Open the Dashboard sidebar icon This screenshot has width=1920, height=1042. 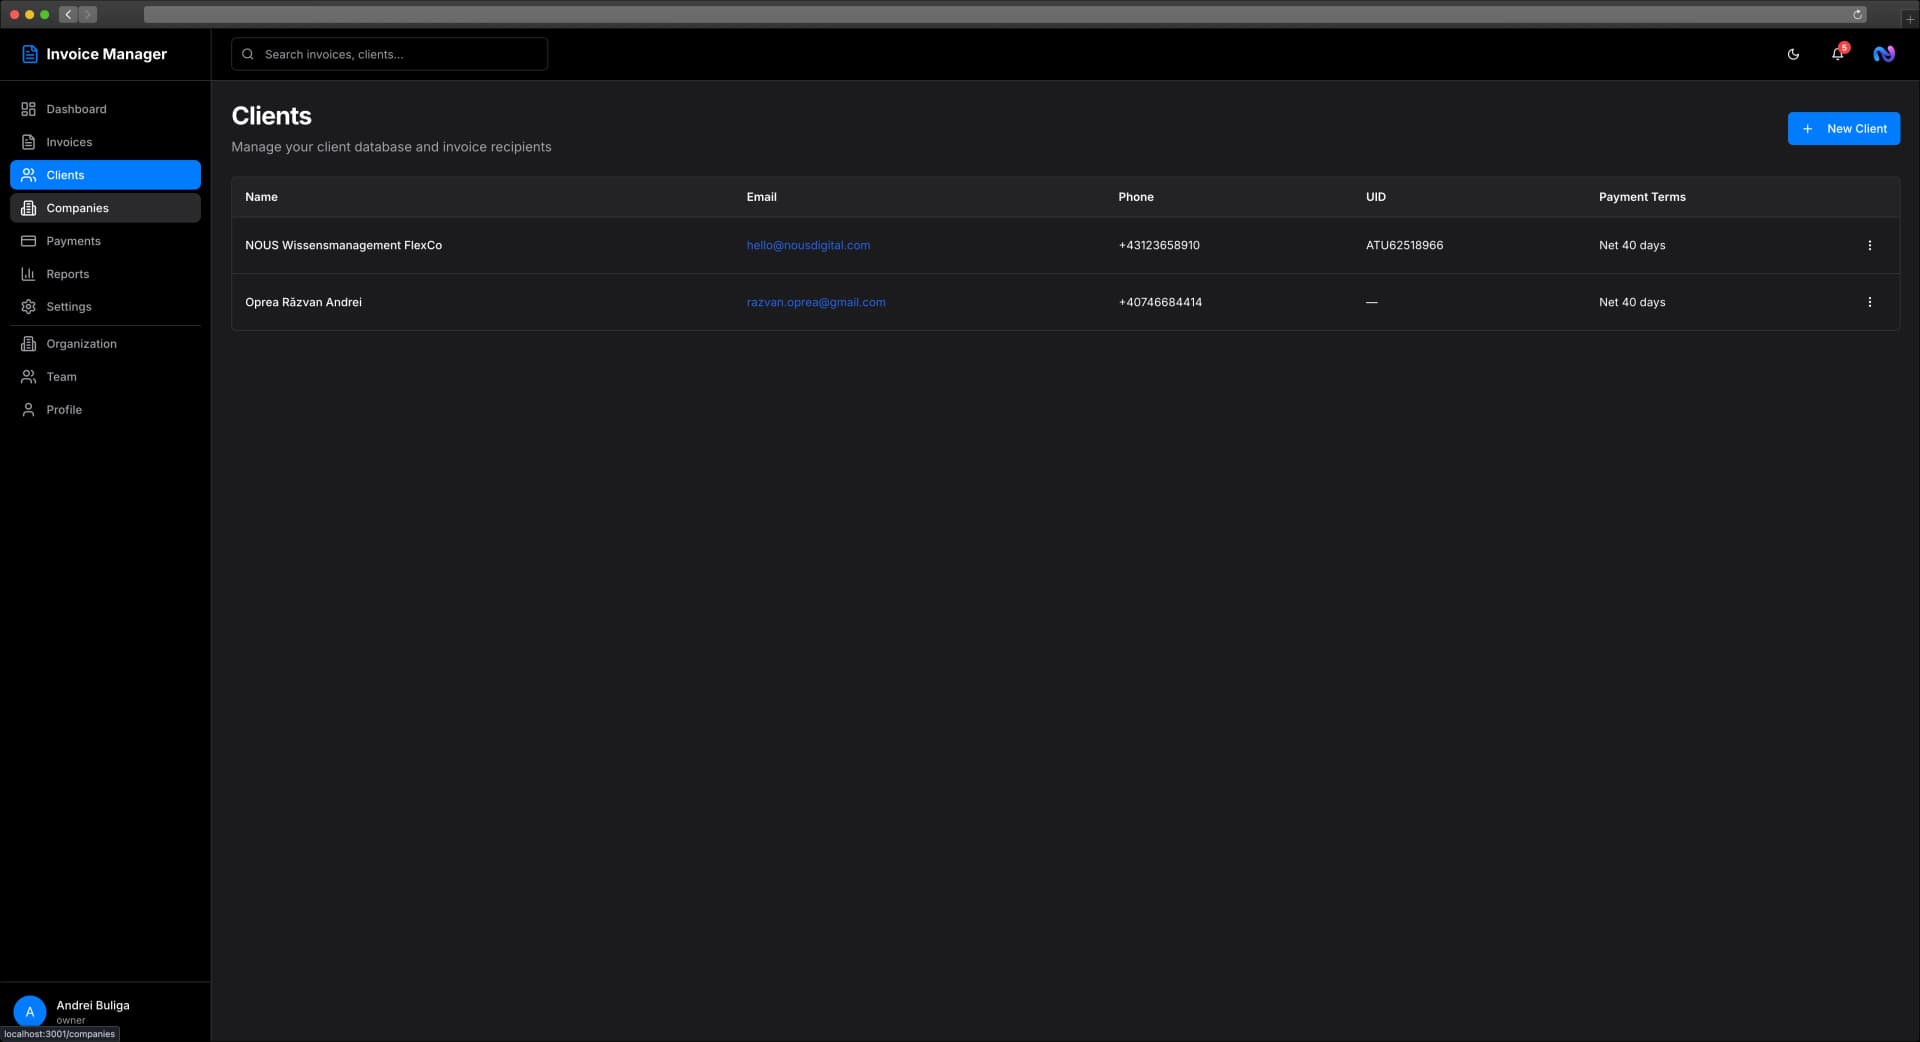coord(28,109)
